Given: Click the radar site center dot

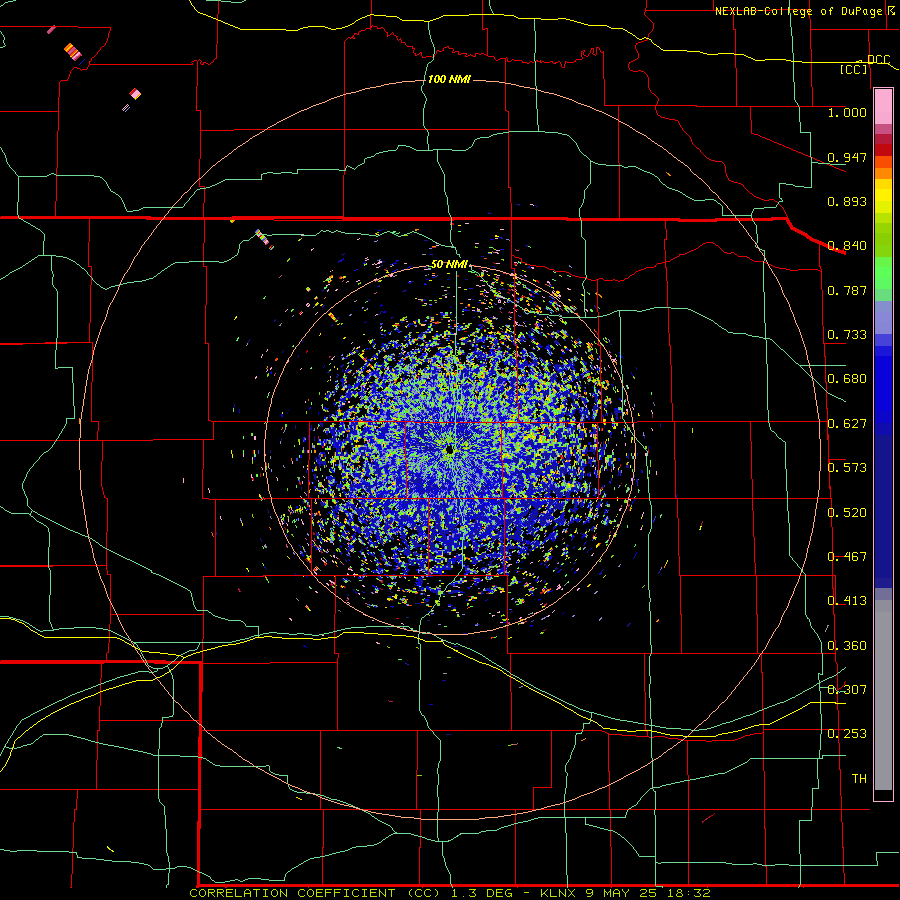Looking at the screenshot, I should (449, 451).
